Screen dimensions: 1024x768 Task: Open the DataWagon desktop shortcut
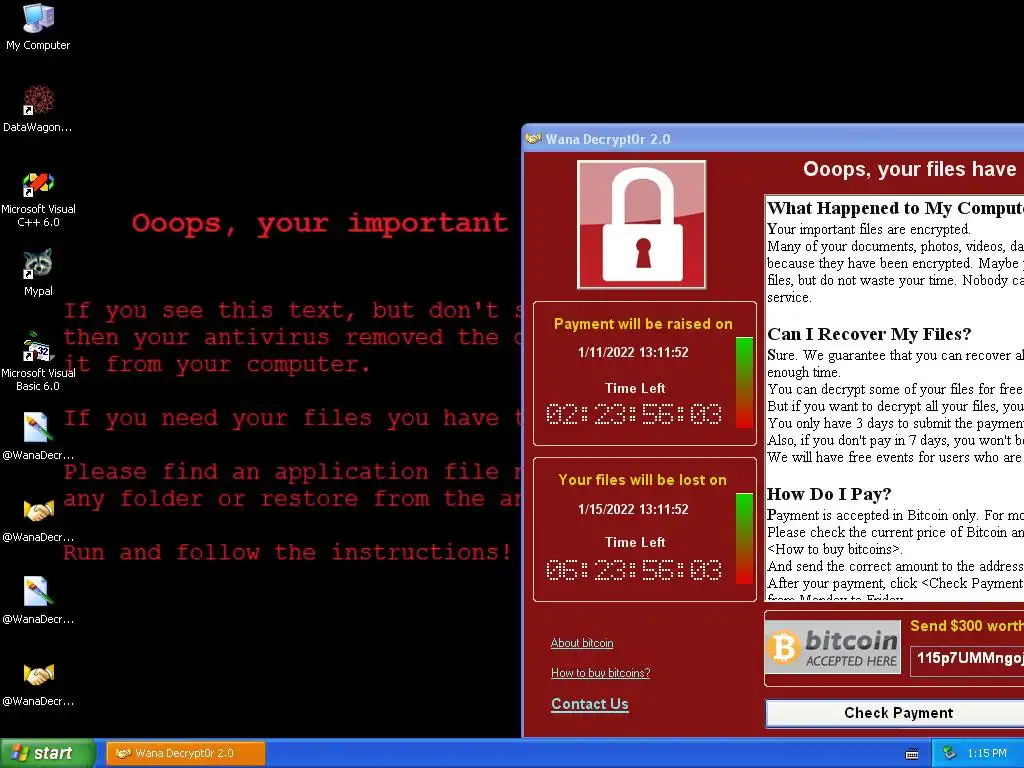click(38, 108)
